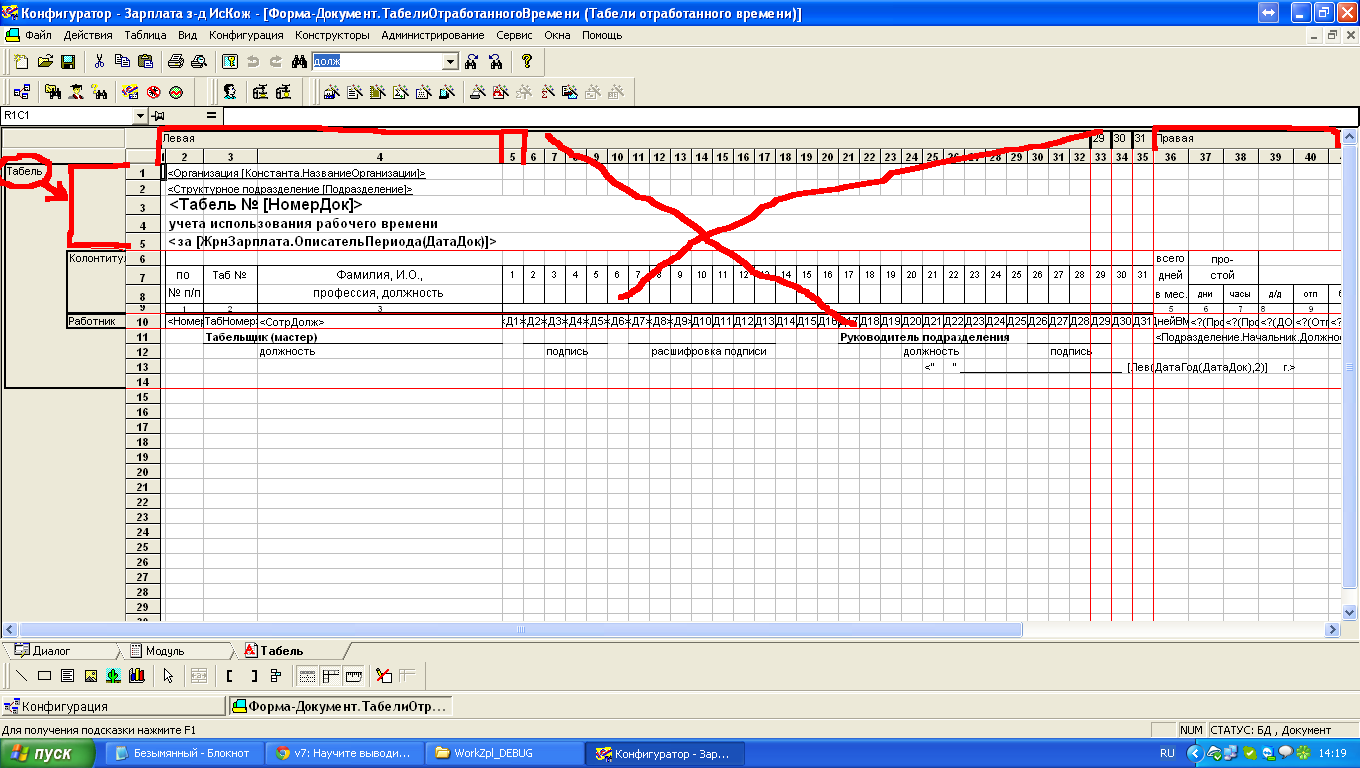Screen dimensions: 1360x768
Task: Click the scissors cut icon
Action: pos(100,61)
